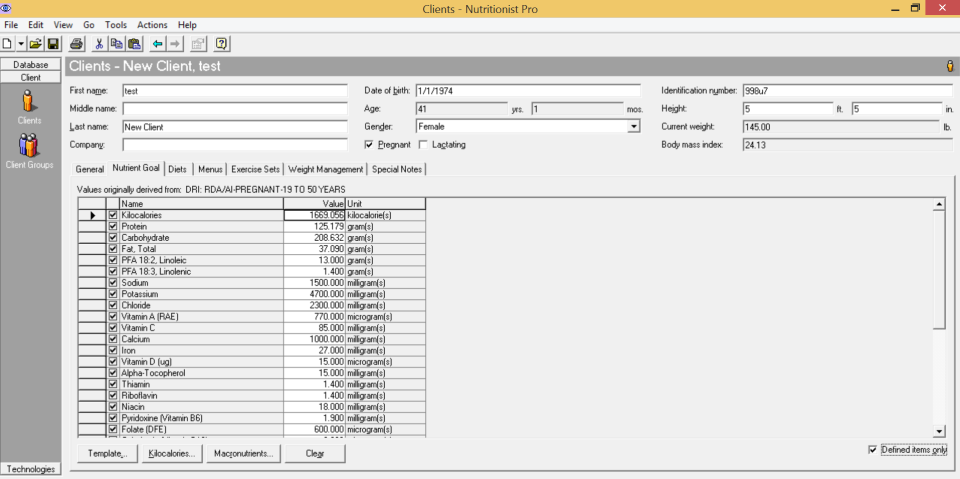Click the Back arrow toolbar icon
Image resolution: width=960 pixels, height=479 pixels.
pyautogui.click(x=157, y=43)
